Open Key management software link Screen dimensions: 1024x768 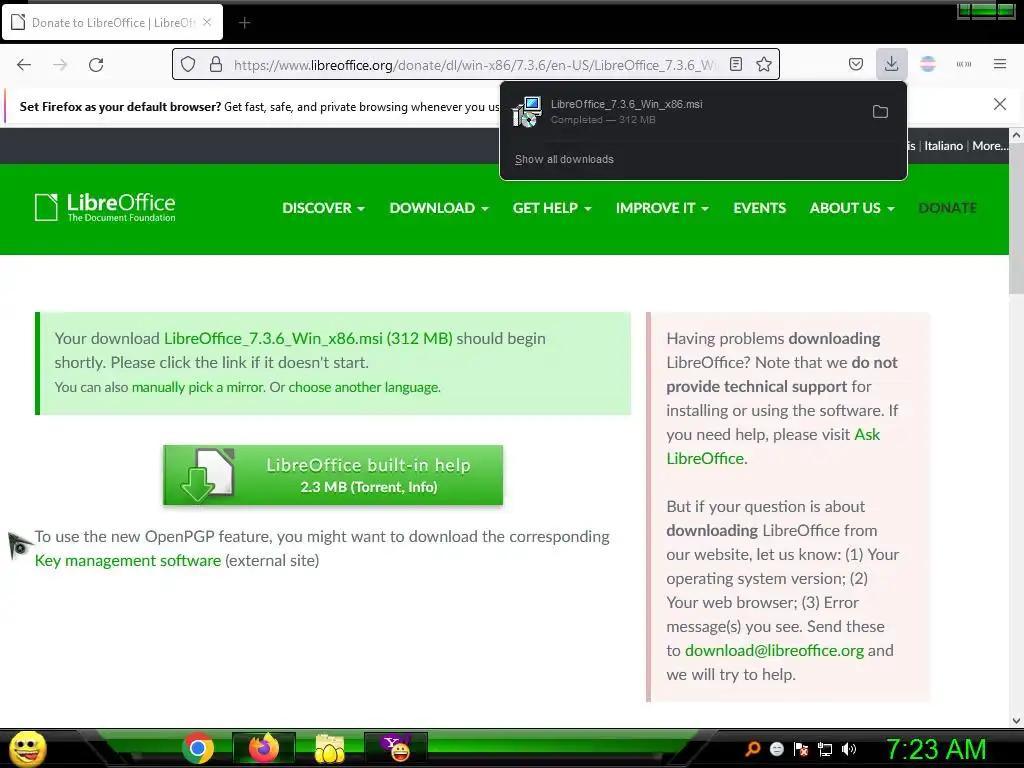(128, 560)
